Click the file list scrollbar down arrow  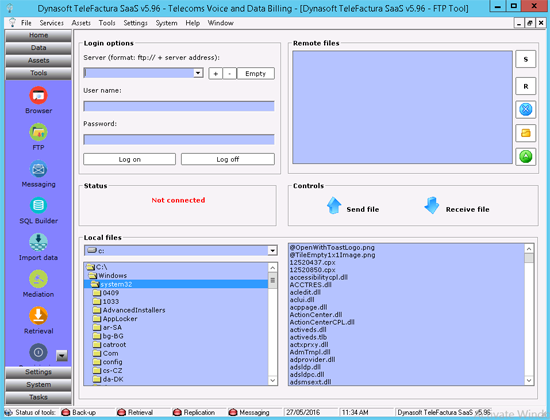coord(529,380)
